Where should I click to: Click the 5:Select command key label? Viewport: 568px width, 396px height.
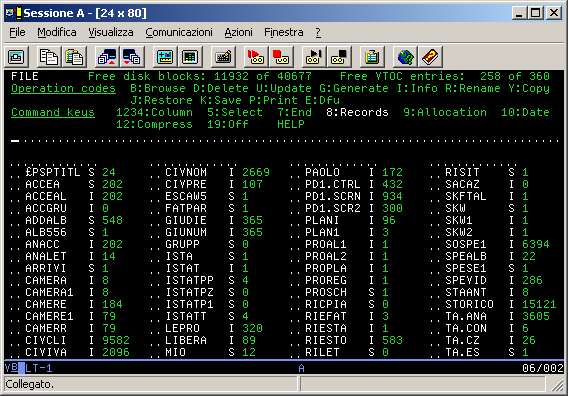(235, 112)
